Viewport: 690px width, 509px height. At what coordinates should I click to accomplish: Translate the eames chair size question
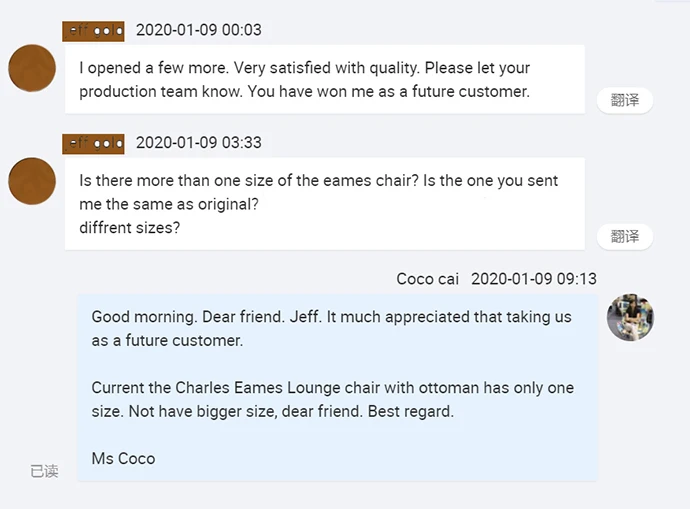625,236
